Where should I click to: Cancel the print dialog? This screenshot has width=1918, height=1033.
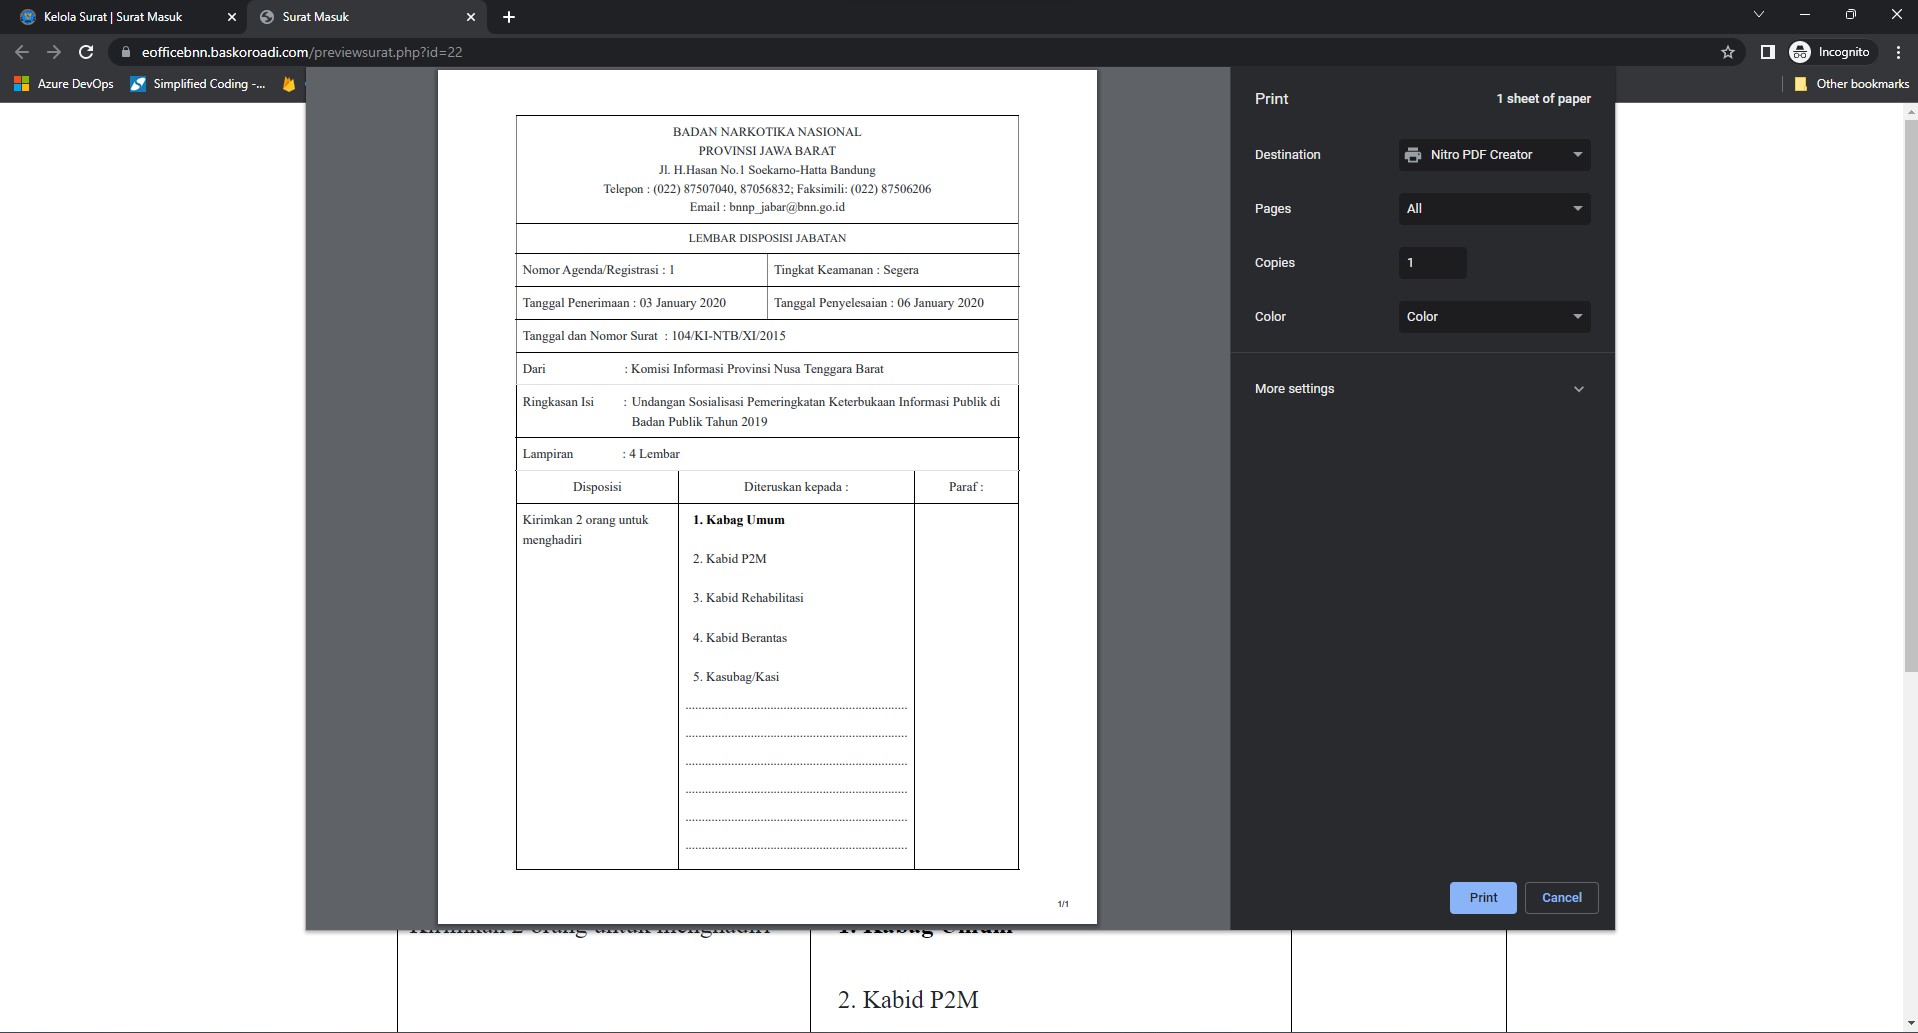tap(1561, 898)
